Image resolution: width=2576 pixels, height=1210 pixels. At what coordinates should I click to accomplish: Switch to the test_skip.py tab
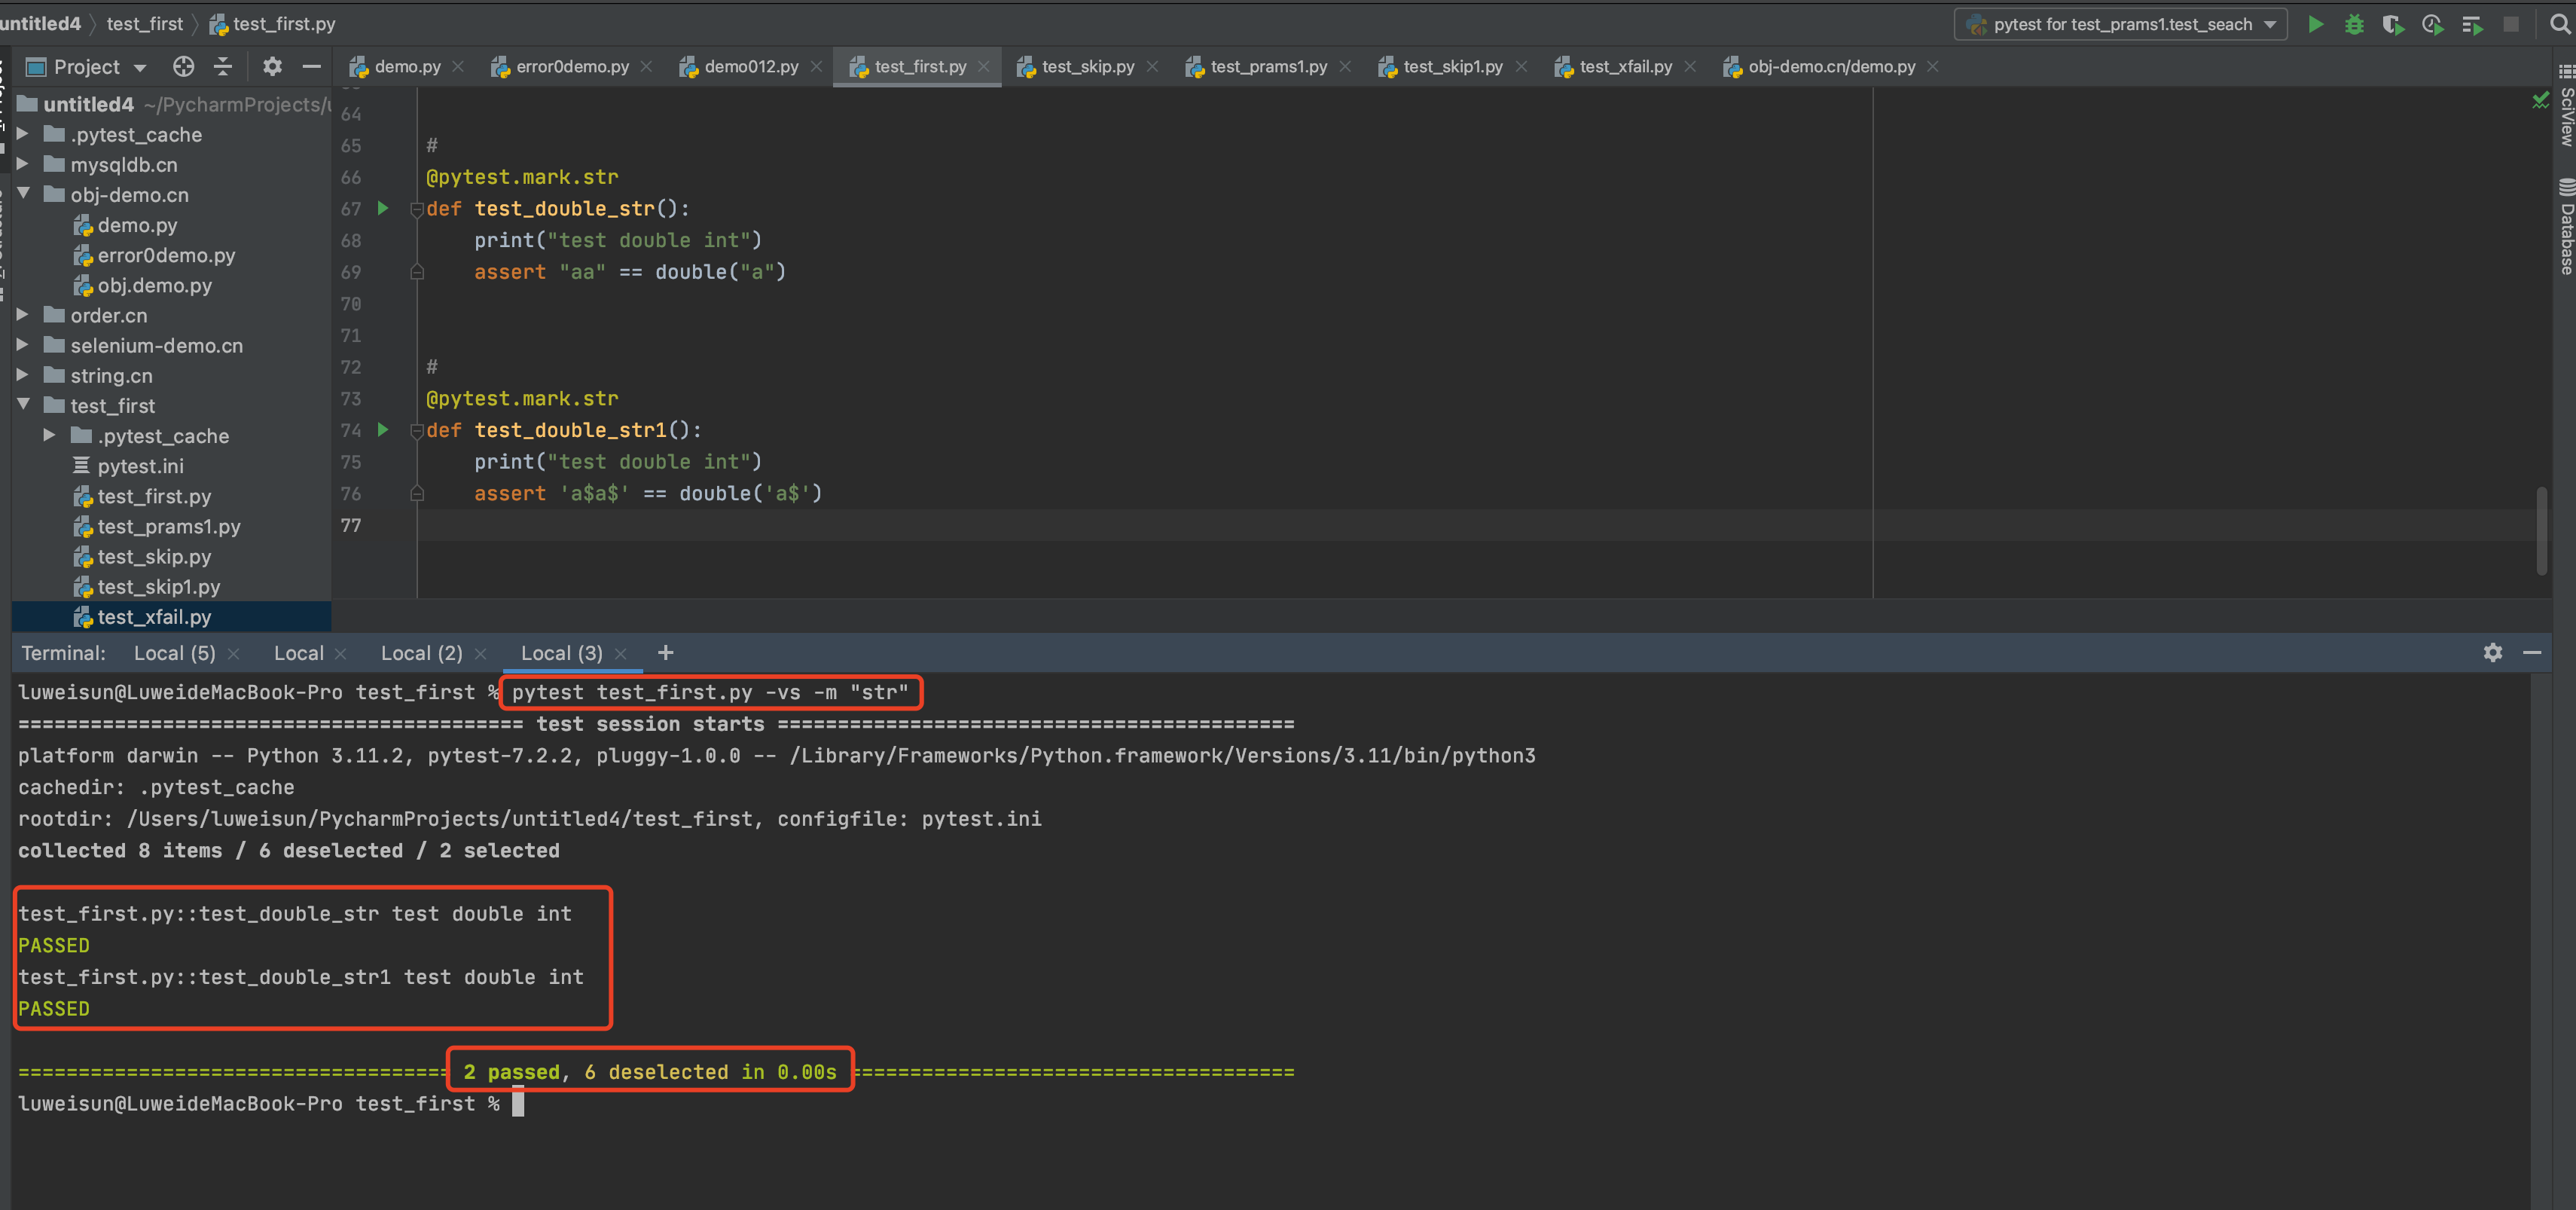click(1087, 66)
